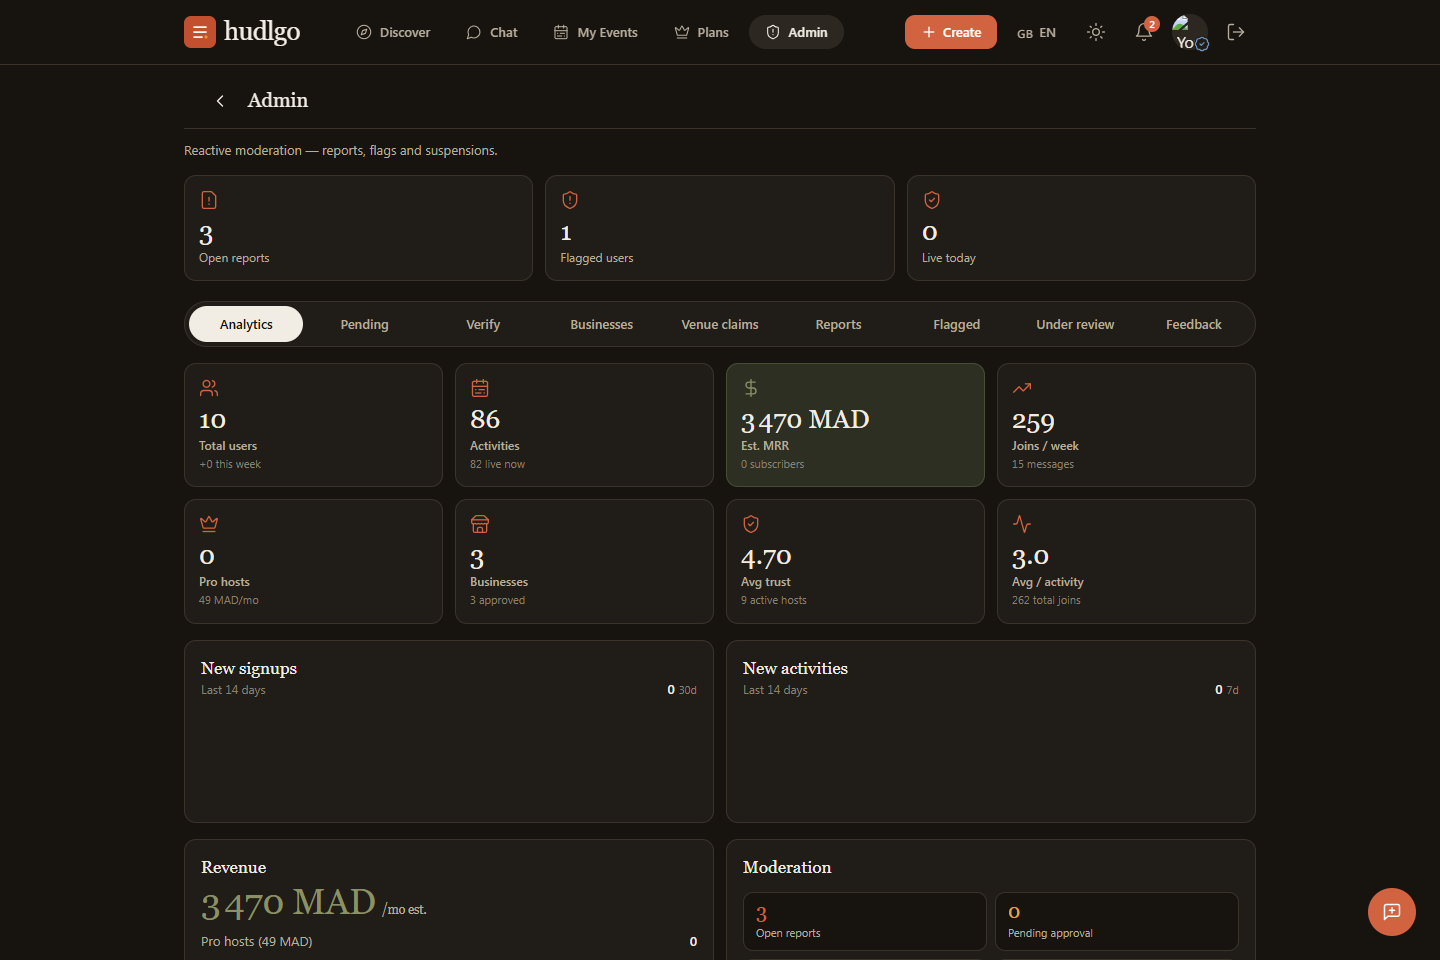Open the Live today summary card
1440x960 pixels.
1081,228
